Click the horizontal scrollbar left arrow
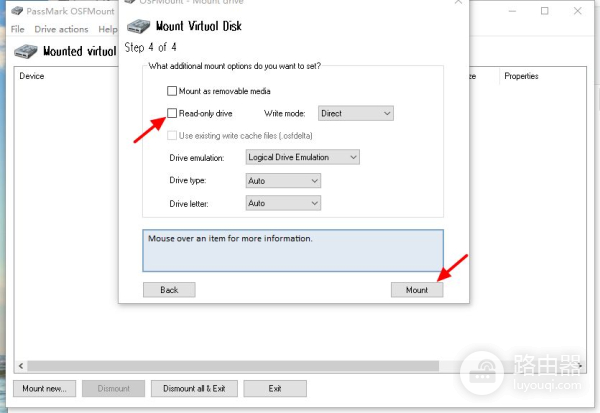600x413 pixels. click(21, 366)
